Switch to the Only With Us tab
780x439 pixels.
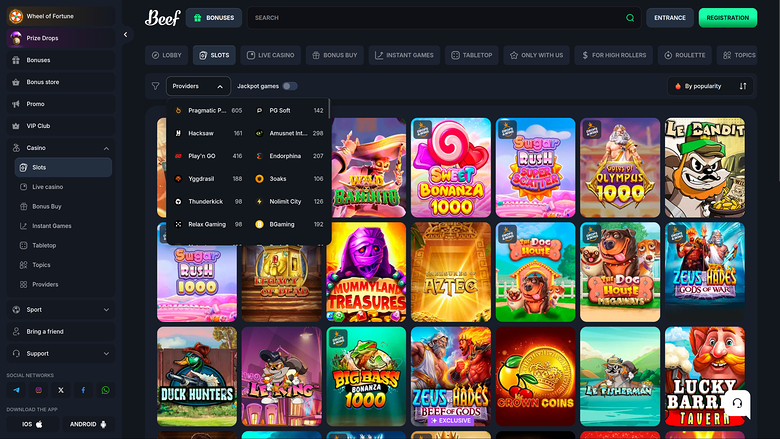tap(536, 55)
